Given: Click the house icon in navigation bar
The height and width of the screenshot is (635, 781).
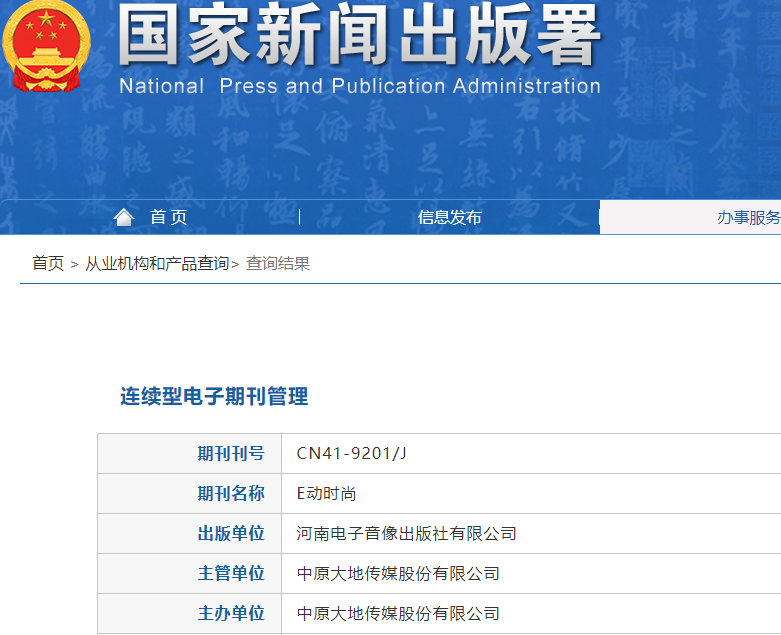Looking at the screenshot, I should 124,217.
